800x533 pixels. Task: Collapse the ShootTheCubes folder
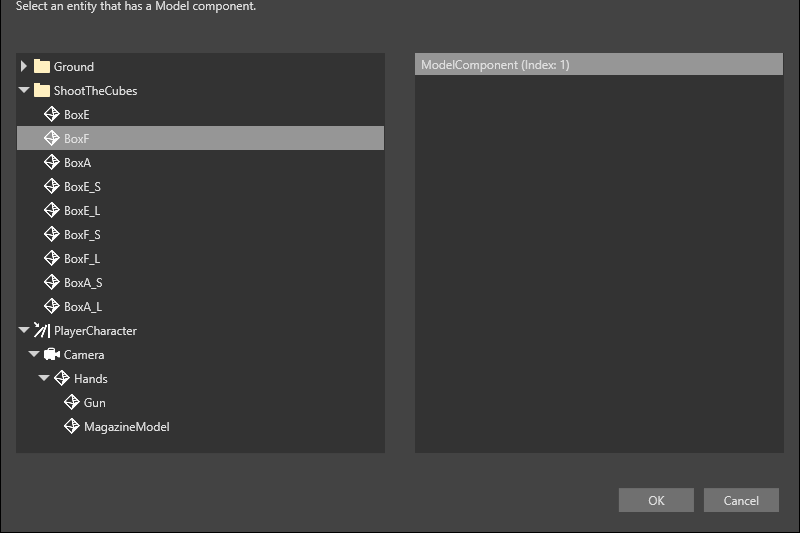(24, 90)
